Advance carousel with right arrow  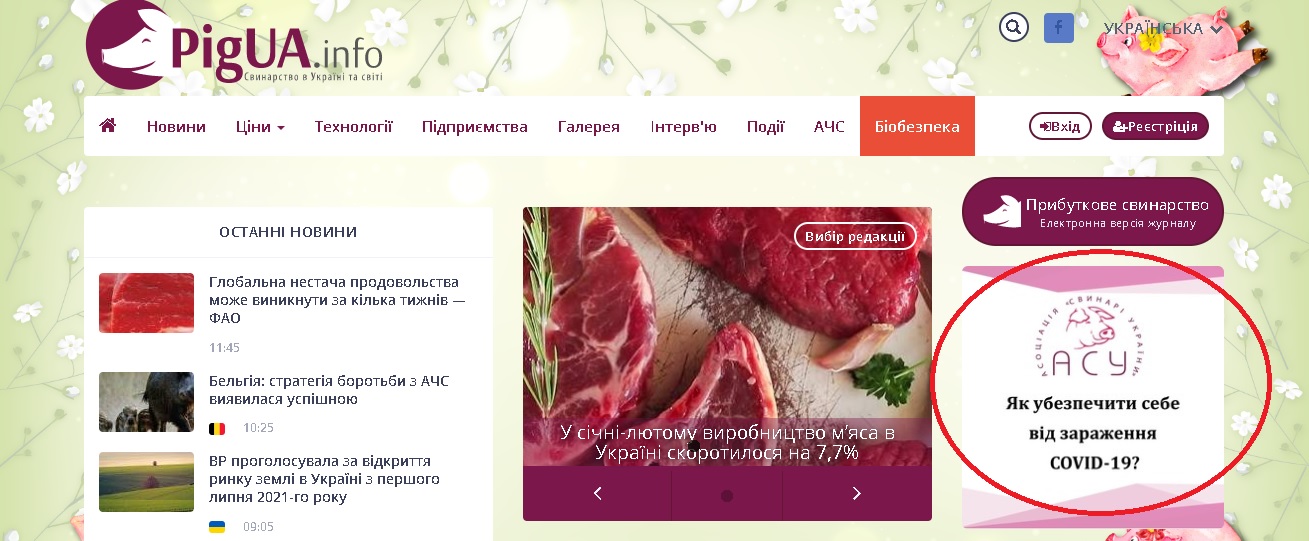[x=857, y=493]
